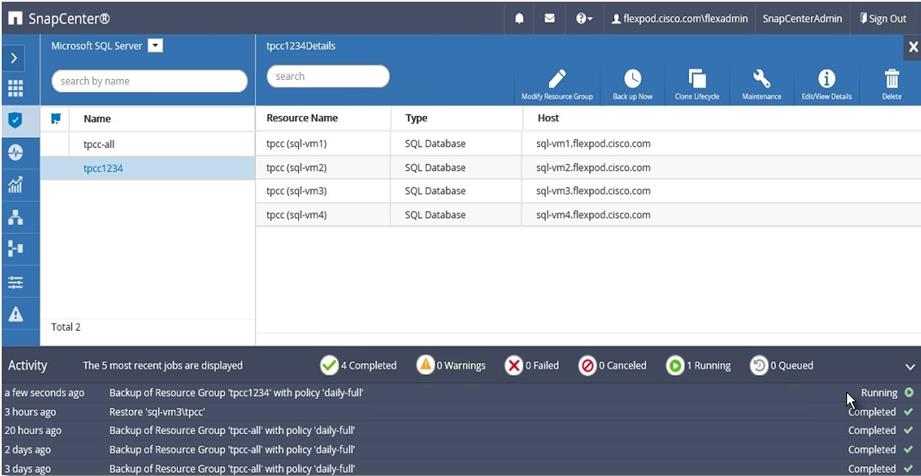Click the Host column header

[x=548, y=118]
